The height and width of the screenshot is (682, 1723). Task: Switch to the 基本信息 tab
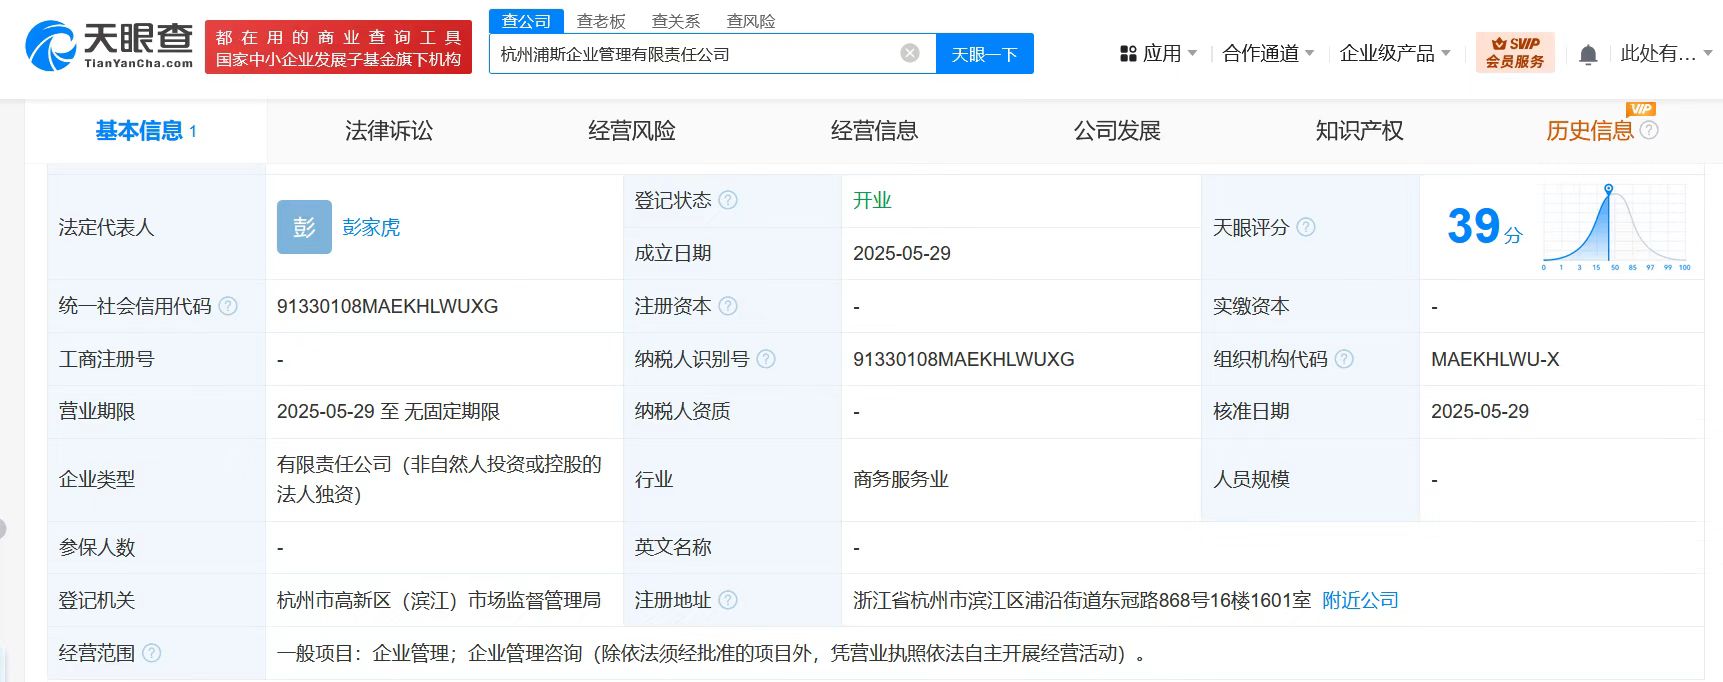(146, 131)
